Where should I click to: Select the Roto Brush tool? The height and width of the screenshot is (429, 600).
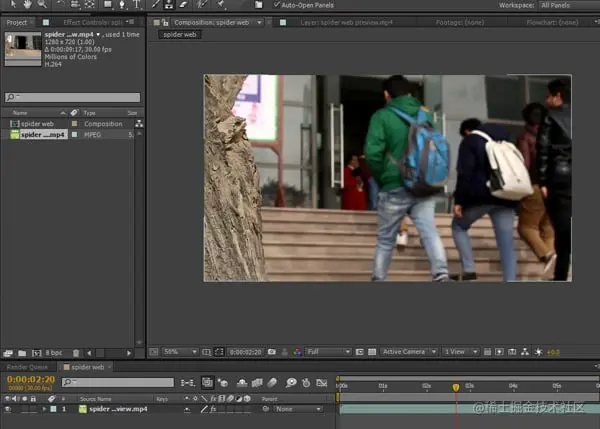coord(202,4)
